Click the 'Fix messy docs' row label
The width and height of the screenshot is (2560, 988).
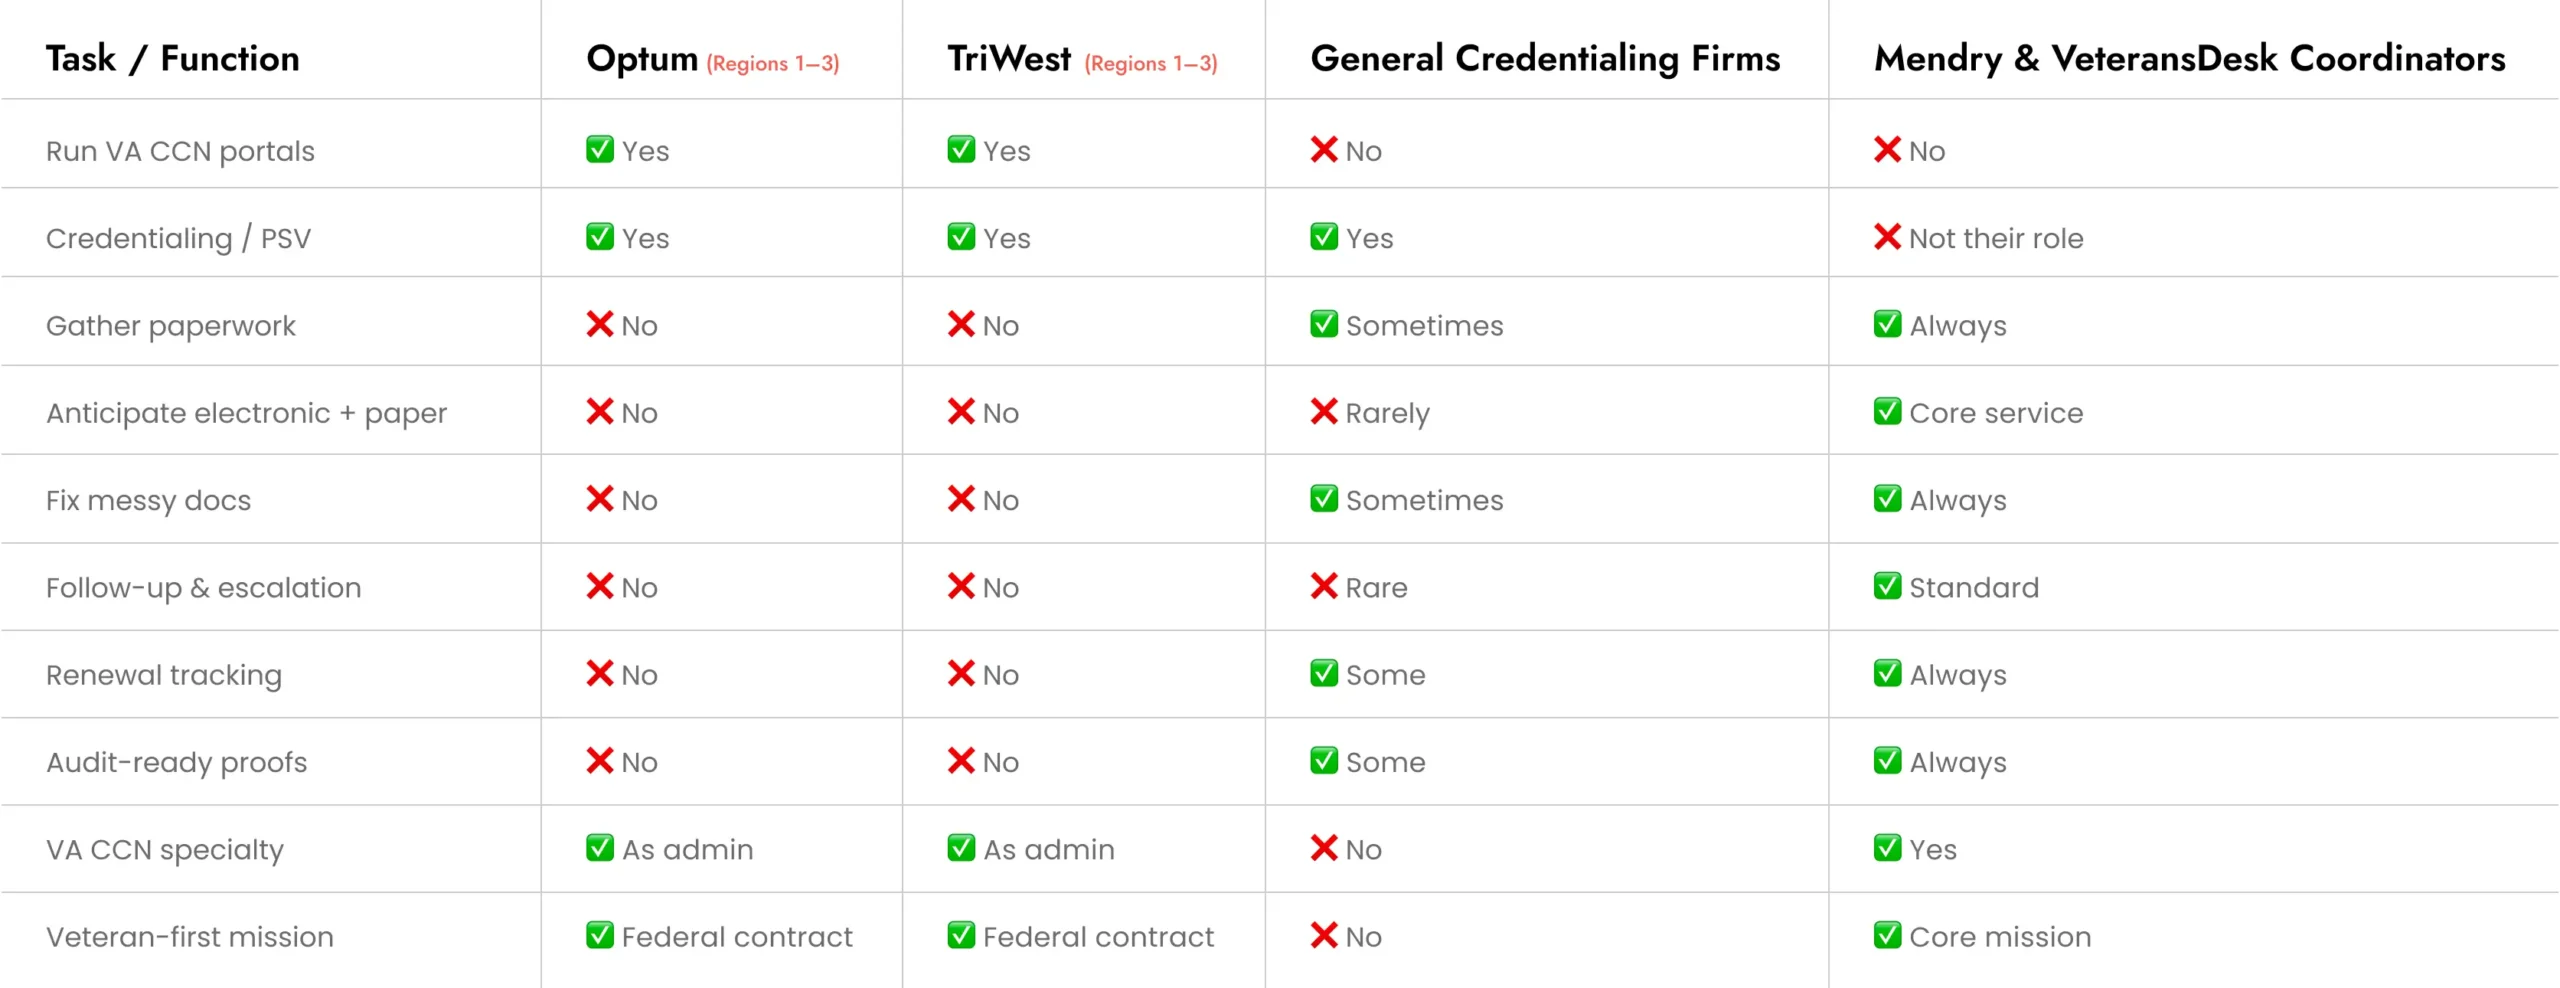pyautogui.click(x=148, y=500)
